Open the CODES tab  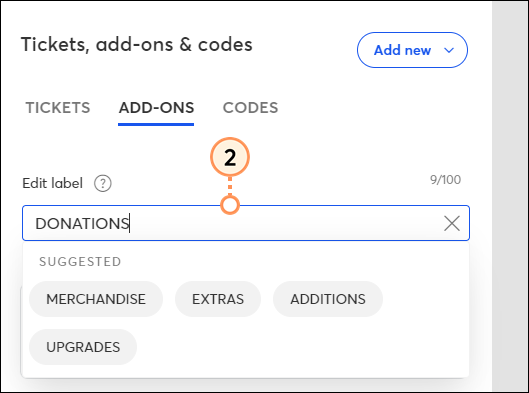(x=250, y=108)
